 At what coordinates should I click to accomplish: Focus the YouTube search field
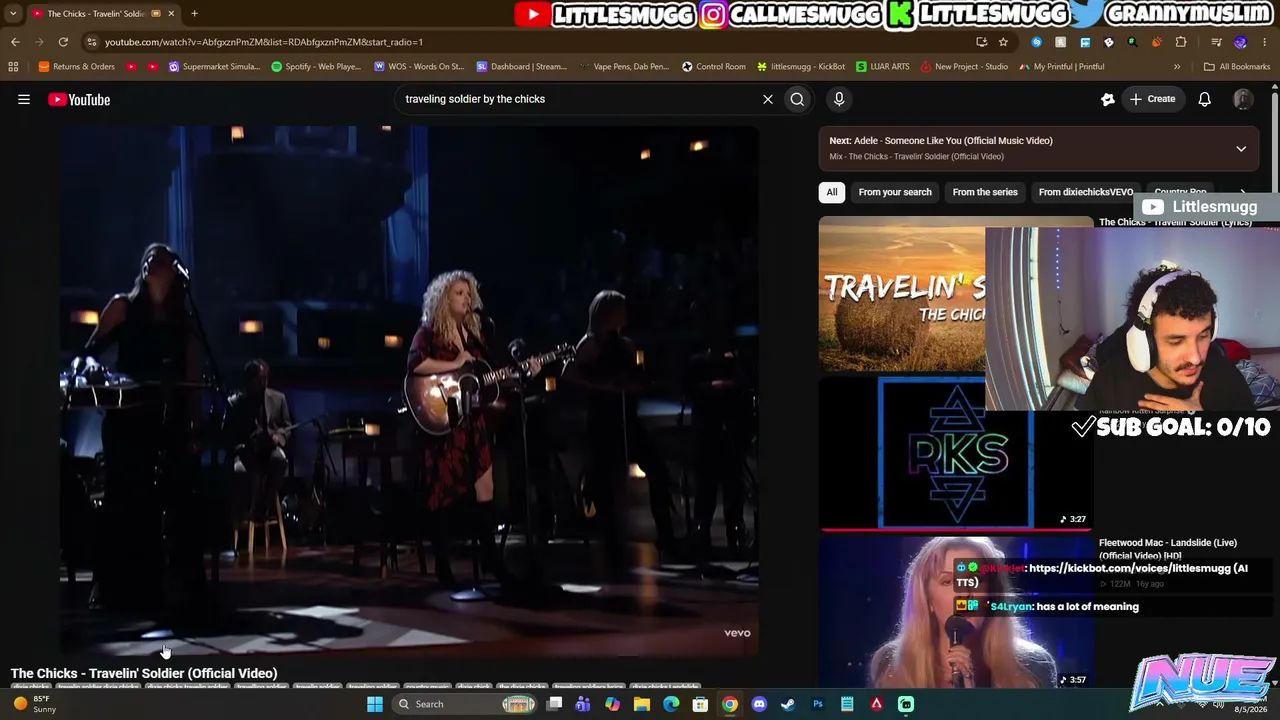[580, 99]
